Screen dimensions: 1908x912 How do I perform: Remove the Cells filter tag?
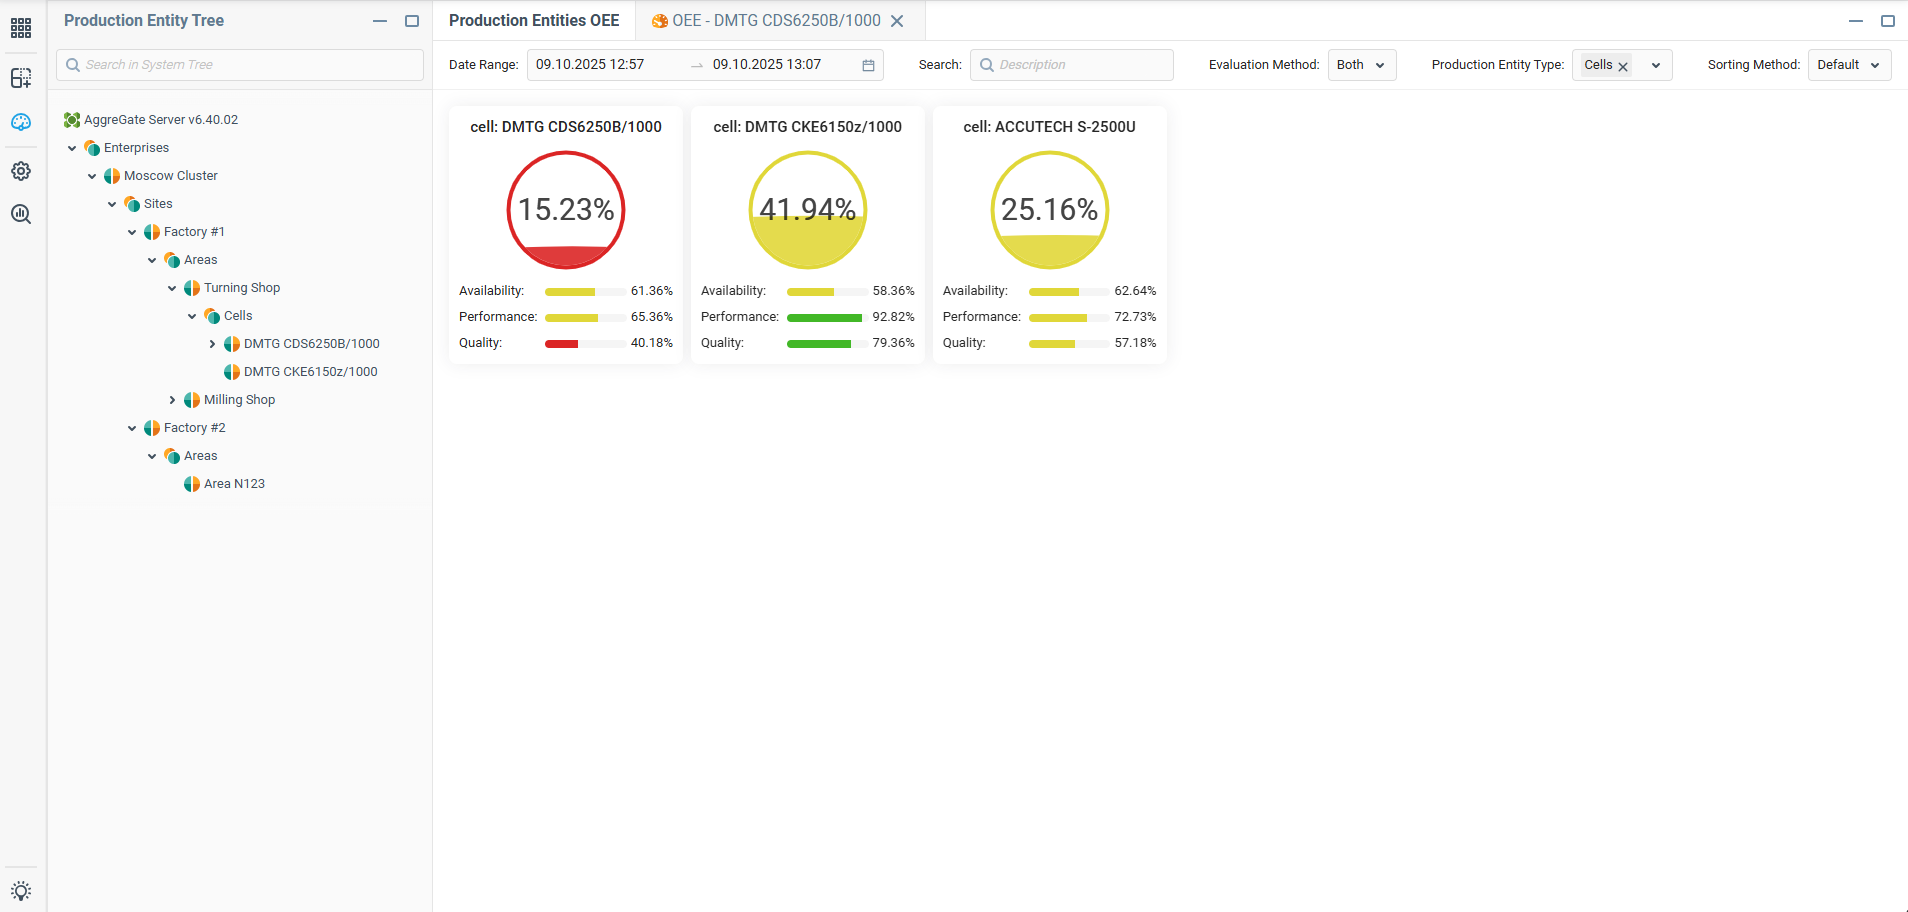click(1623, 66)
